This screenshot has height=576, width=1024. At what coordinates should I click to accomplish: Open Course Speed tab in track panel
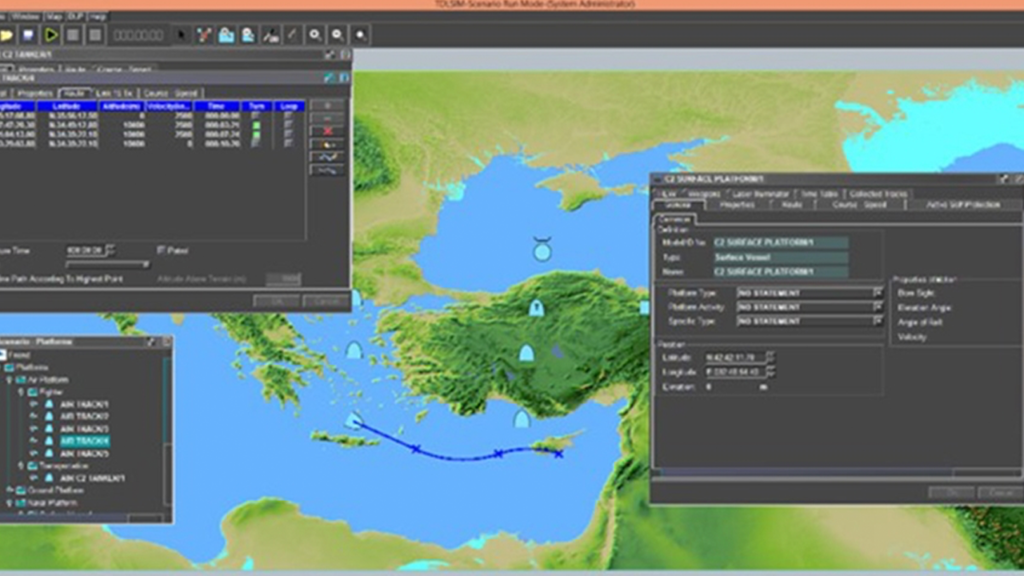pos(170,93)
